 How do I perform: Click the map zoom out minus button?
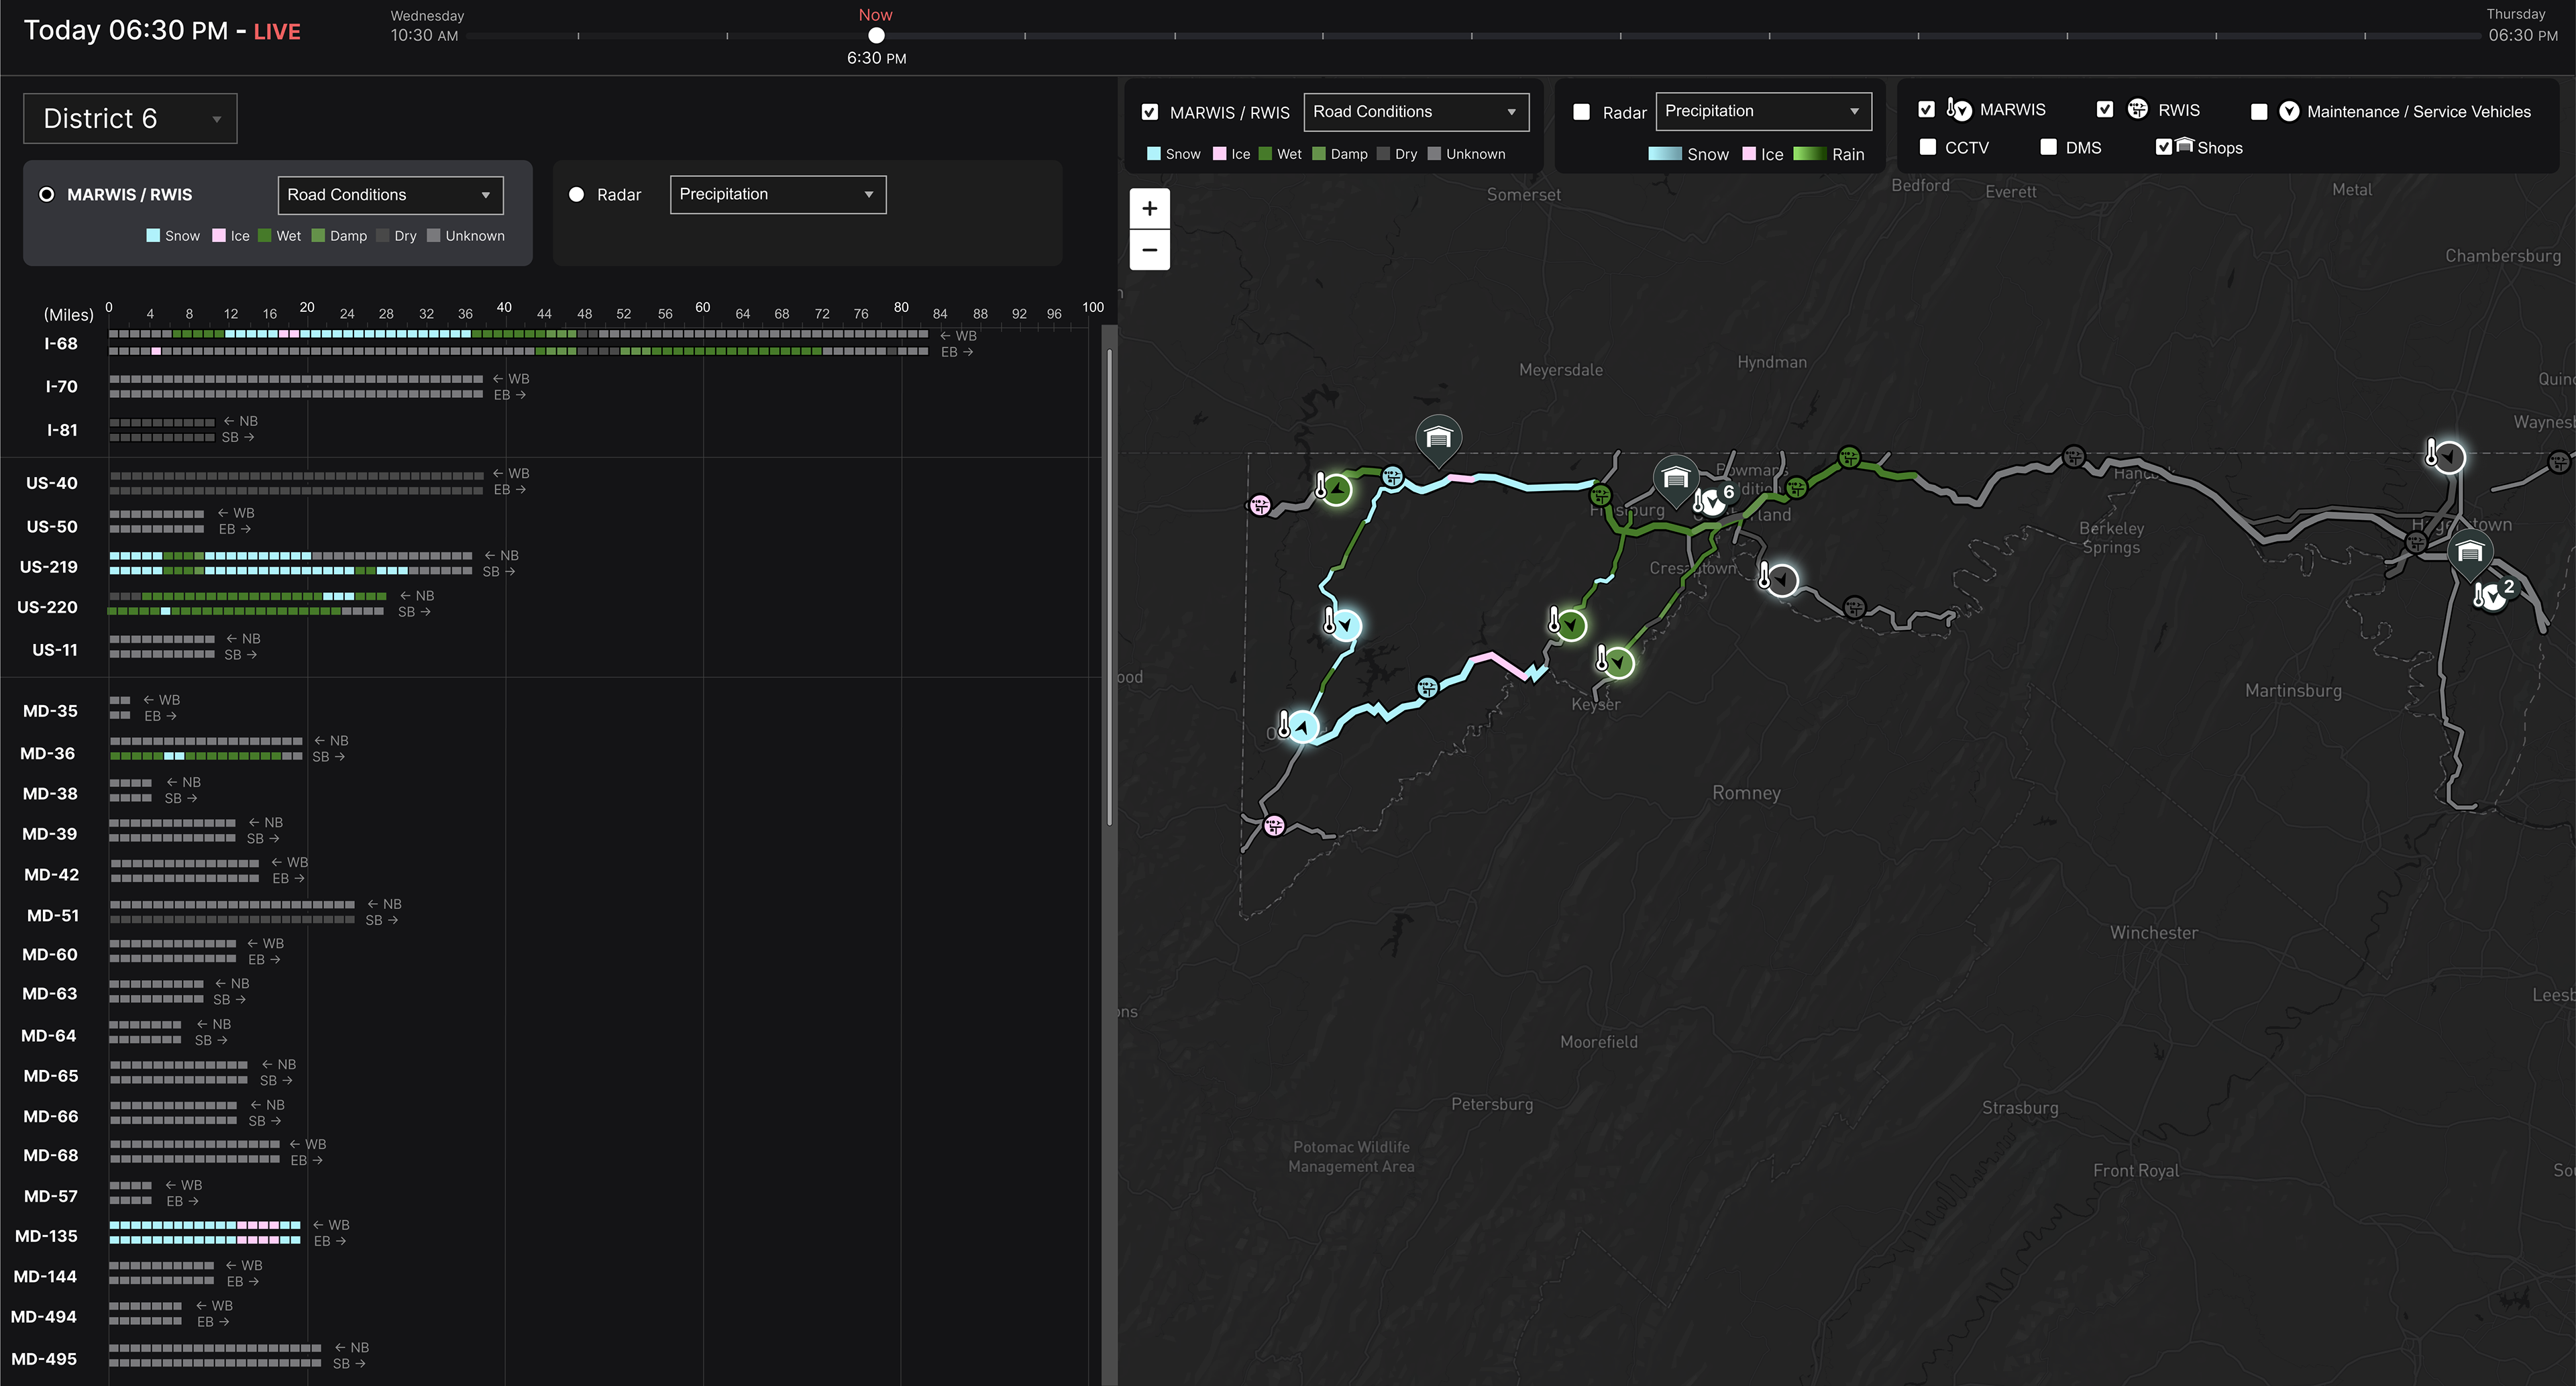pyautogui.click(x=1149, y=250)
